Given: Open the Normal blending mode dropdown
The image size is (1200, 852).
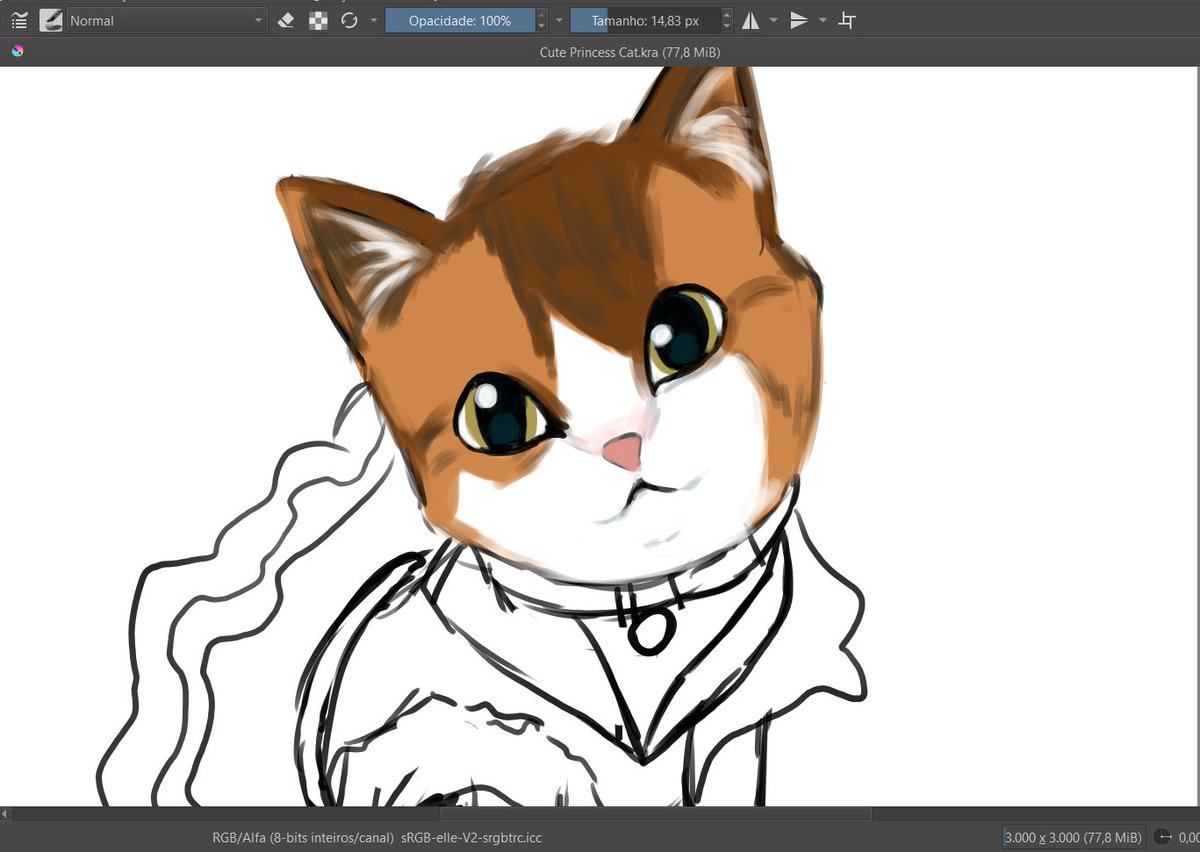Looking at the screenshot, I should click(x=167, y=20).
